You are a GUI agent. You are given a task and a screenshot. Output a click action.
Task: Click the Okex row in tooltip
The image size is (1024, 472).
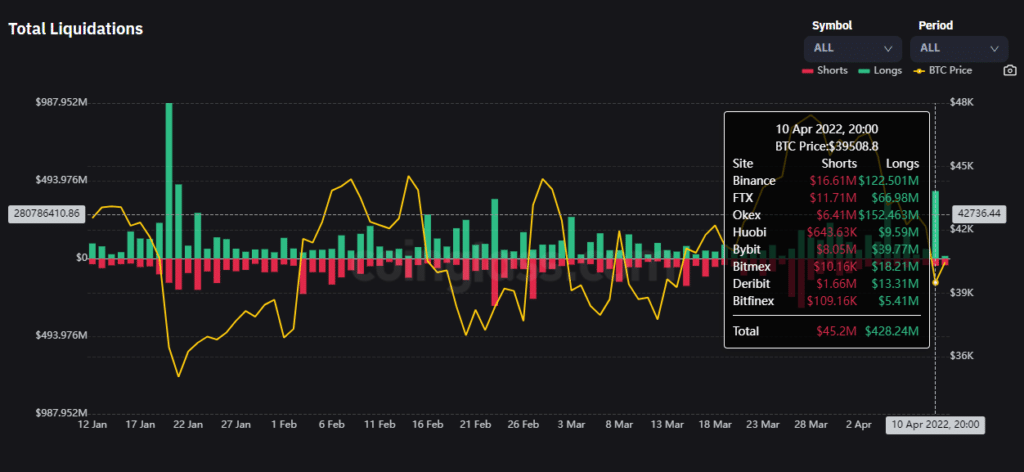click(825, 215)
